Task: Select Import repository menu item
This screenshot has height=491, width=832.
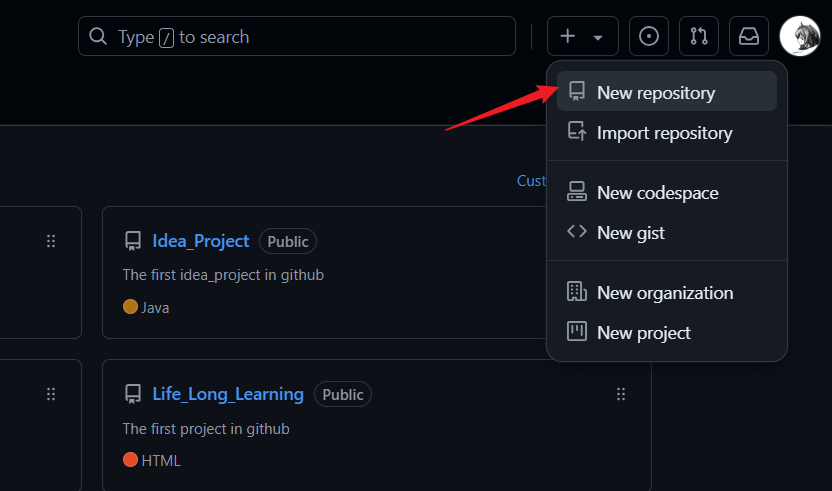Action: [666, 132]
